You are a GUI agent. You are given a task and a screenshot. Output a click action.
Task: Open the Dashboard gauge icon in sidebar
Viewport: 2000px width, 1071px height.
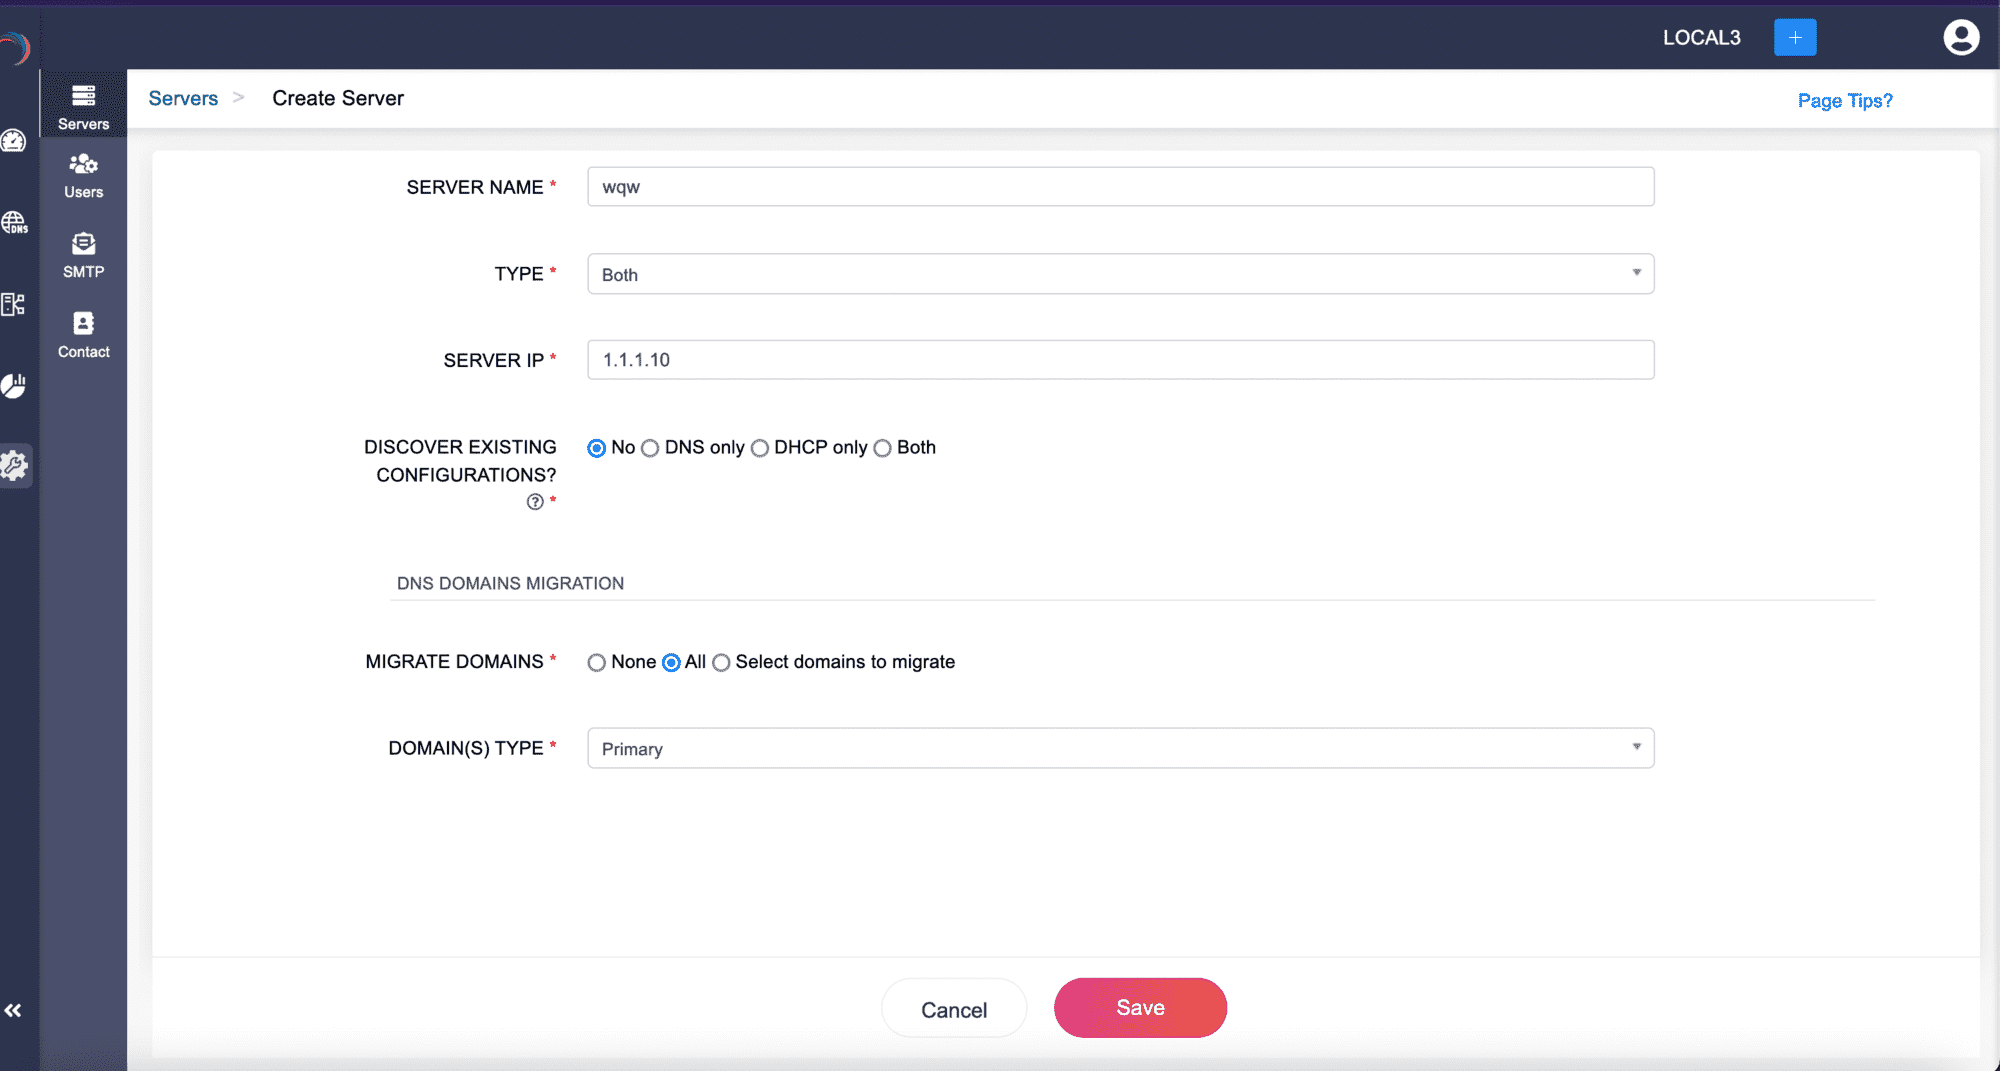pos(14,141)
